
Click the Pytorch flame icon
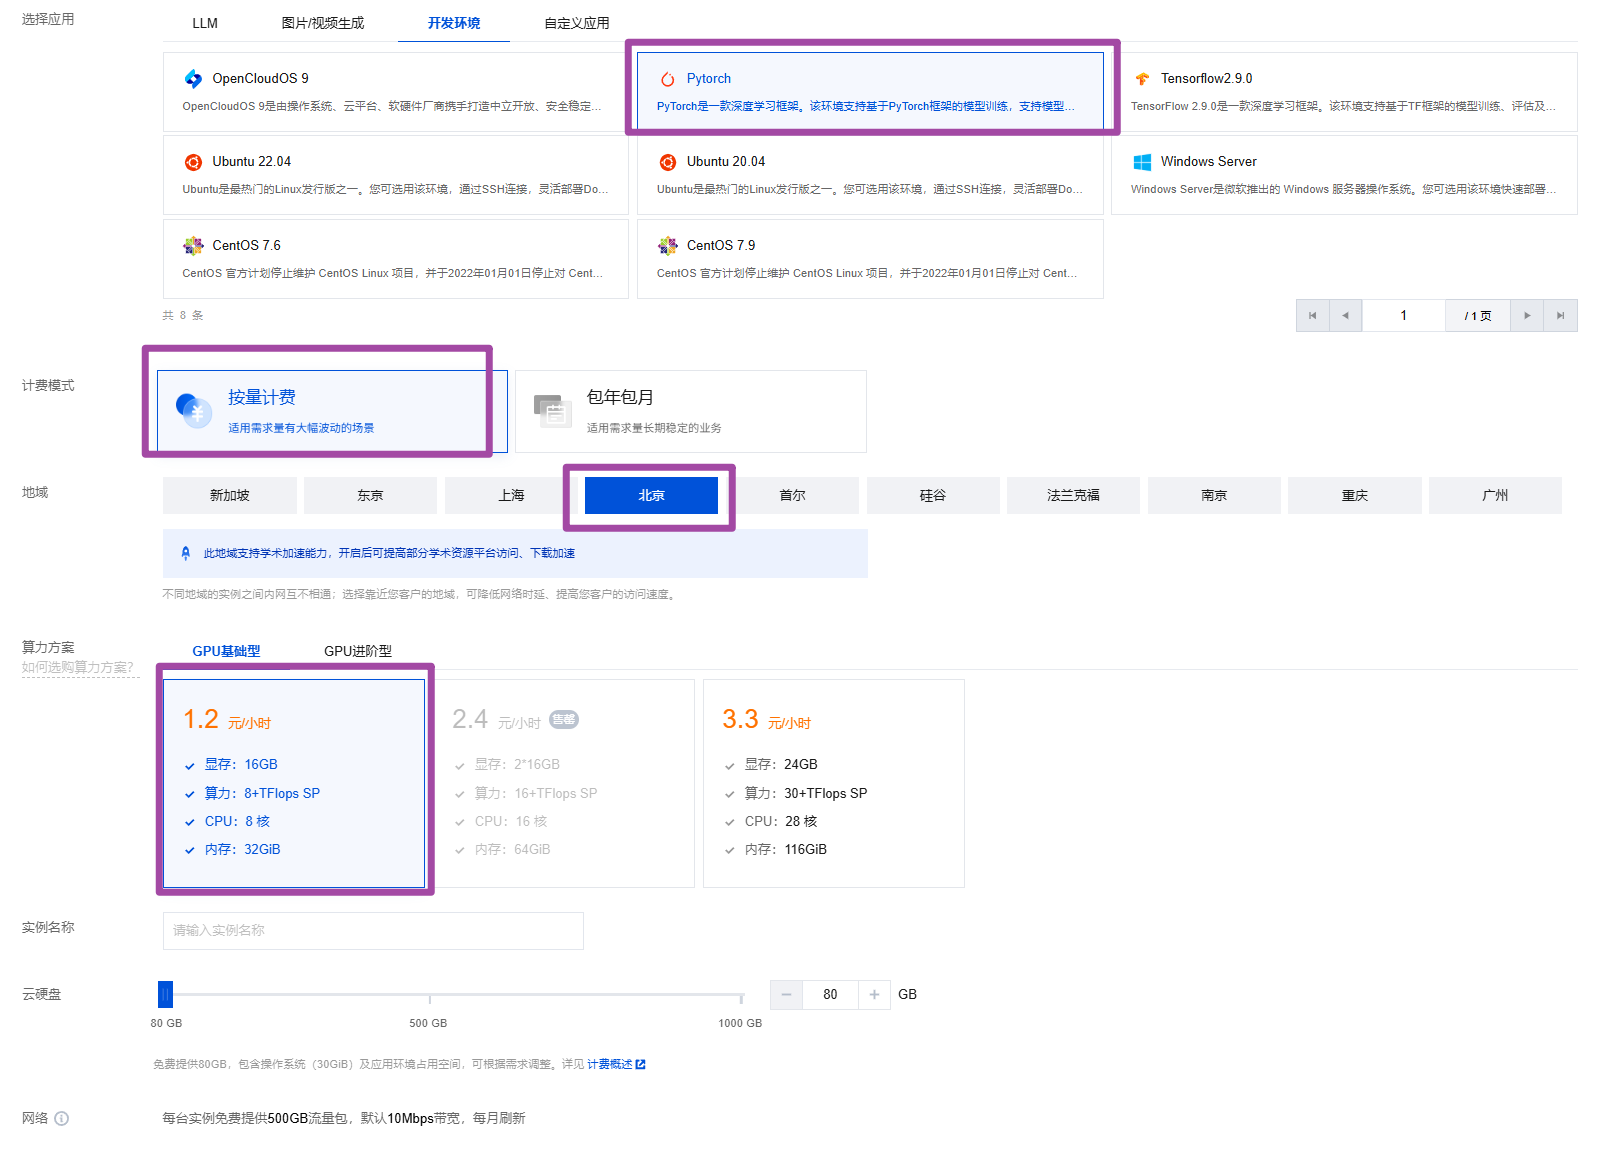[x=667, y=79]
